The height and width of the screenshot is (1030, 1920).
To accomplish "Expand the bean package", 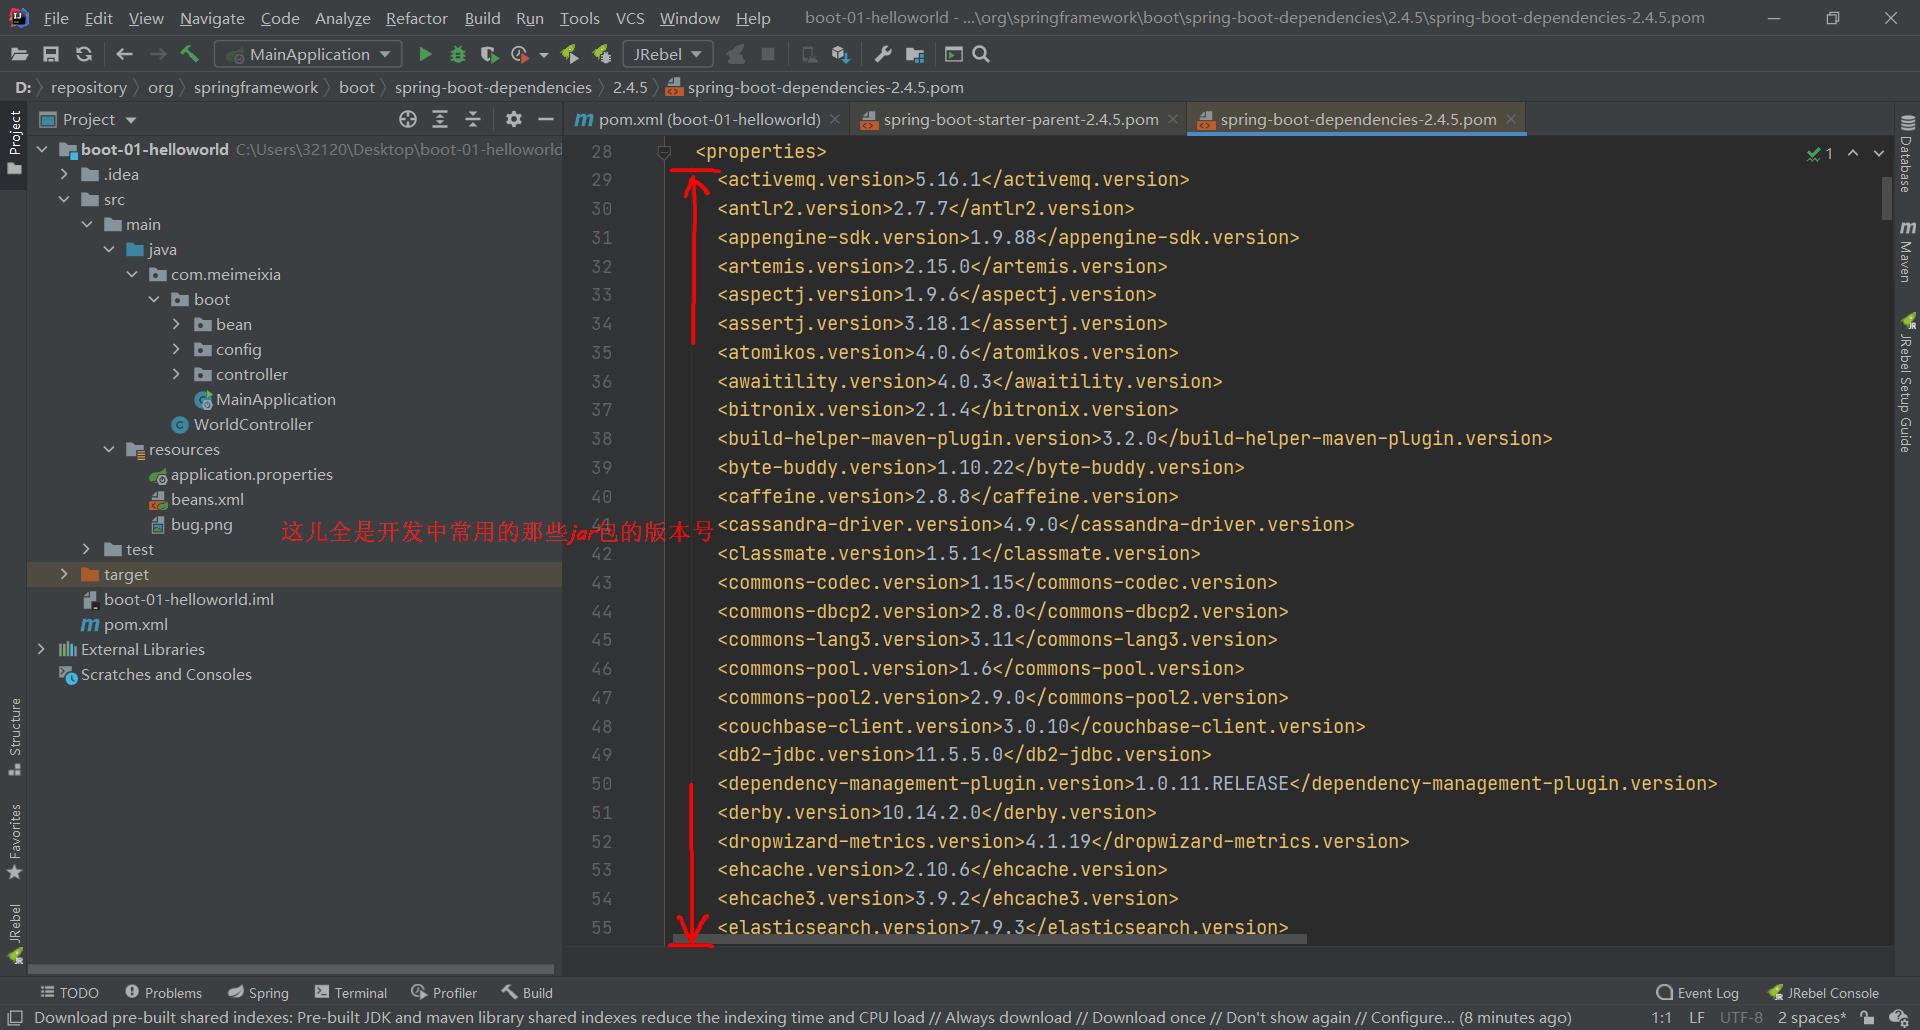I will tap(176, 324).
